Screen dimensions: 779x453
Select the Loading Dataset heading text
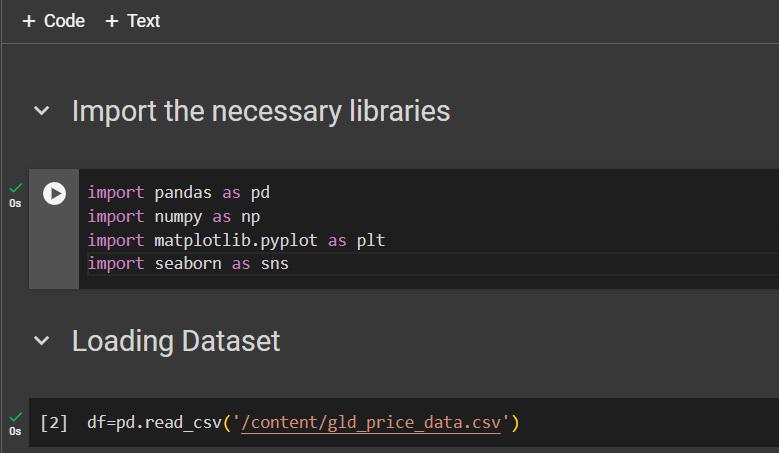click(176, 341)
